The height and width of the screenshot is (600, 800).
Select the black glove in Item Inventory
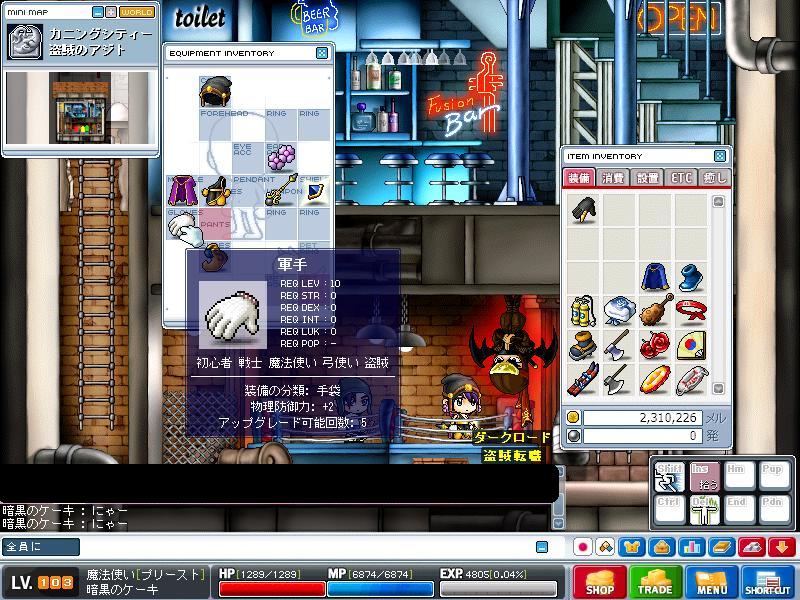[x=583, y=210]
